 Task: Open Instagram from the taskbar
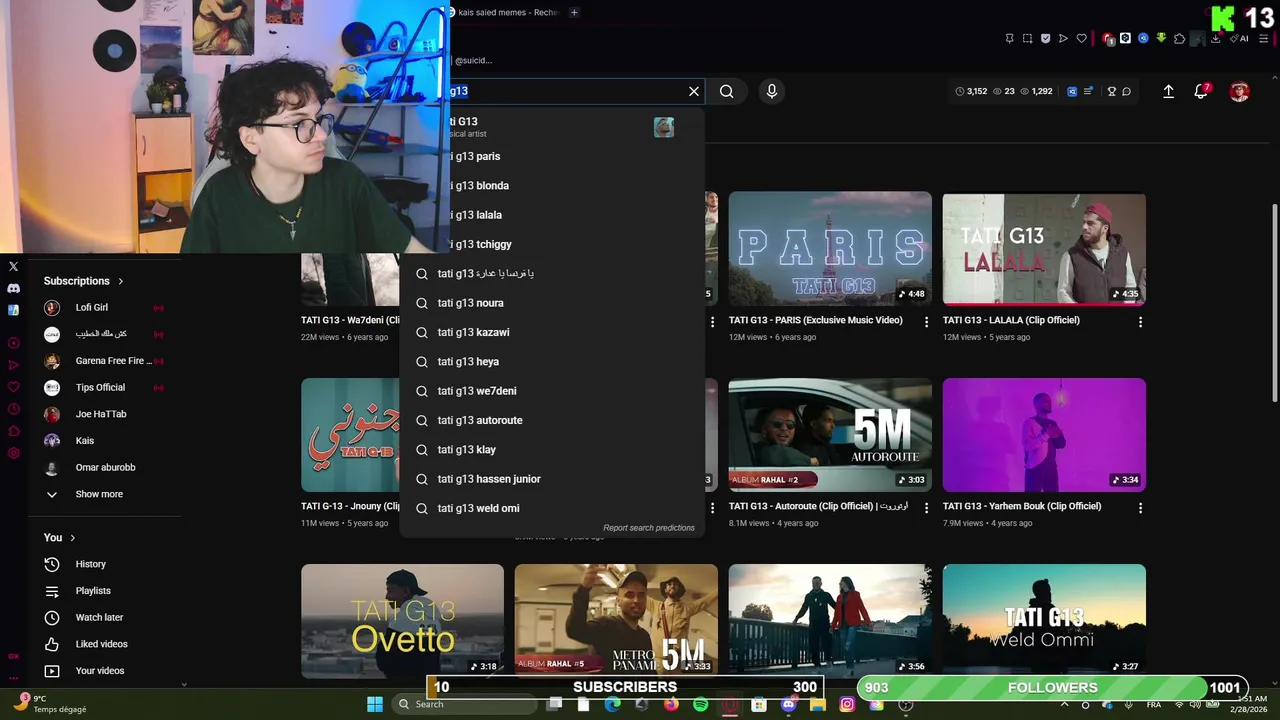click(x=847, y=704)
